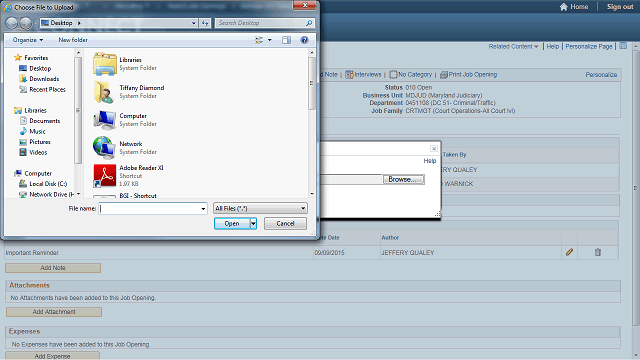Toggle the preview pane icon

click(286, 40)
